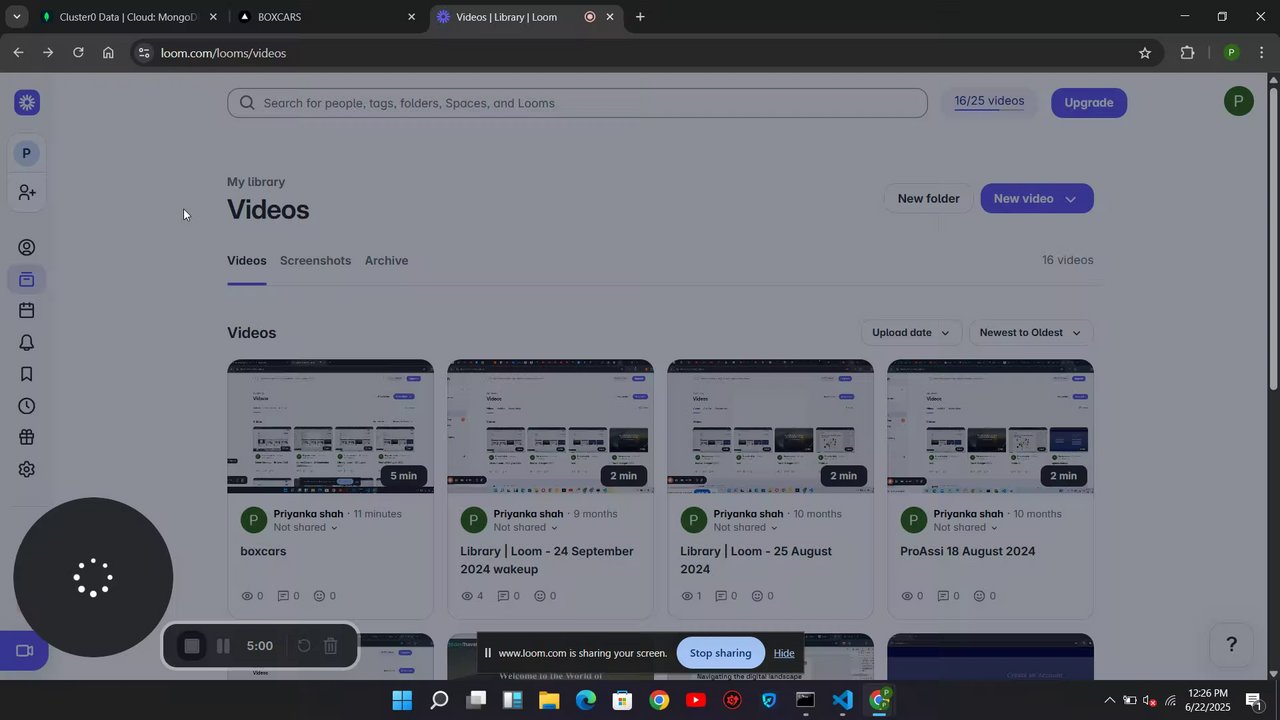Open the Settings gear in Loom sidebar
The width and height of the screenshot is (1280, 720).
(x=27, y=469)
